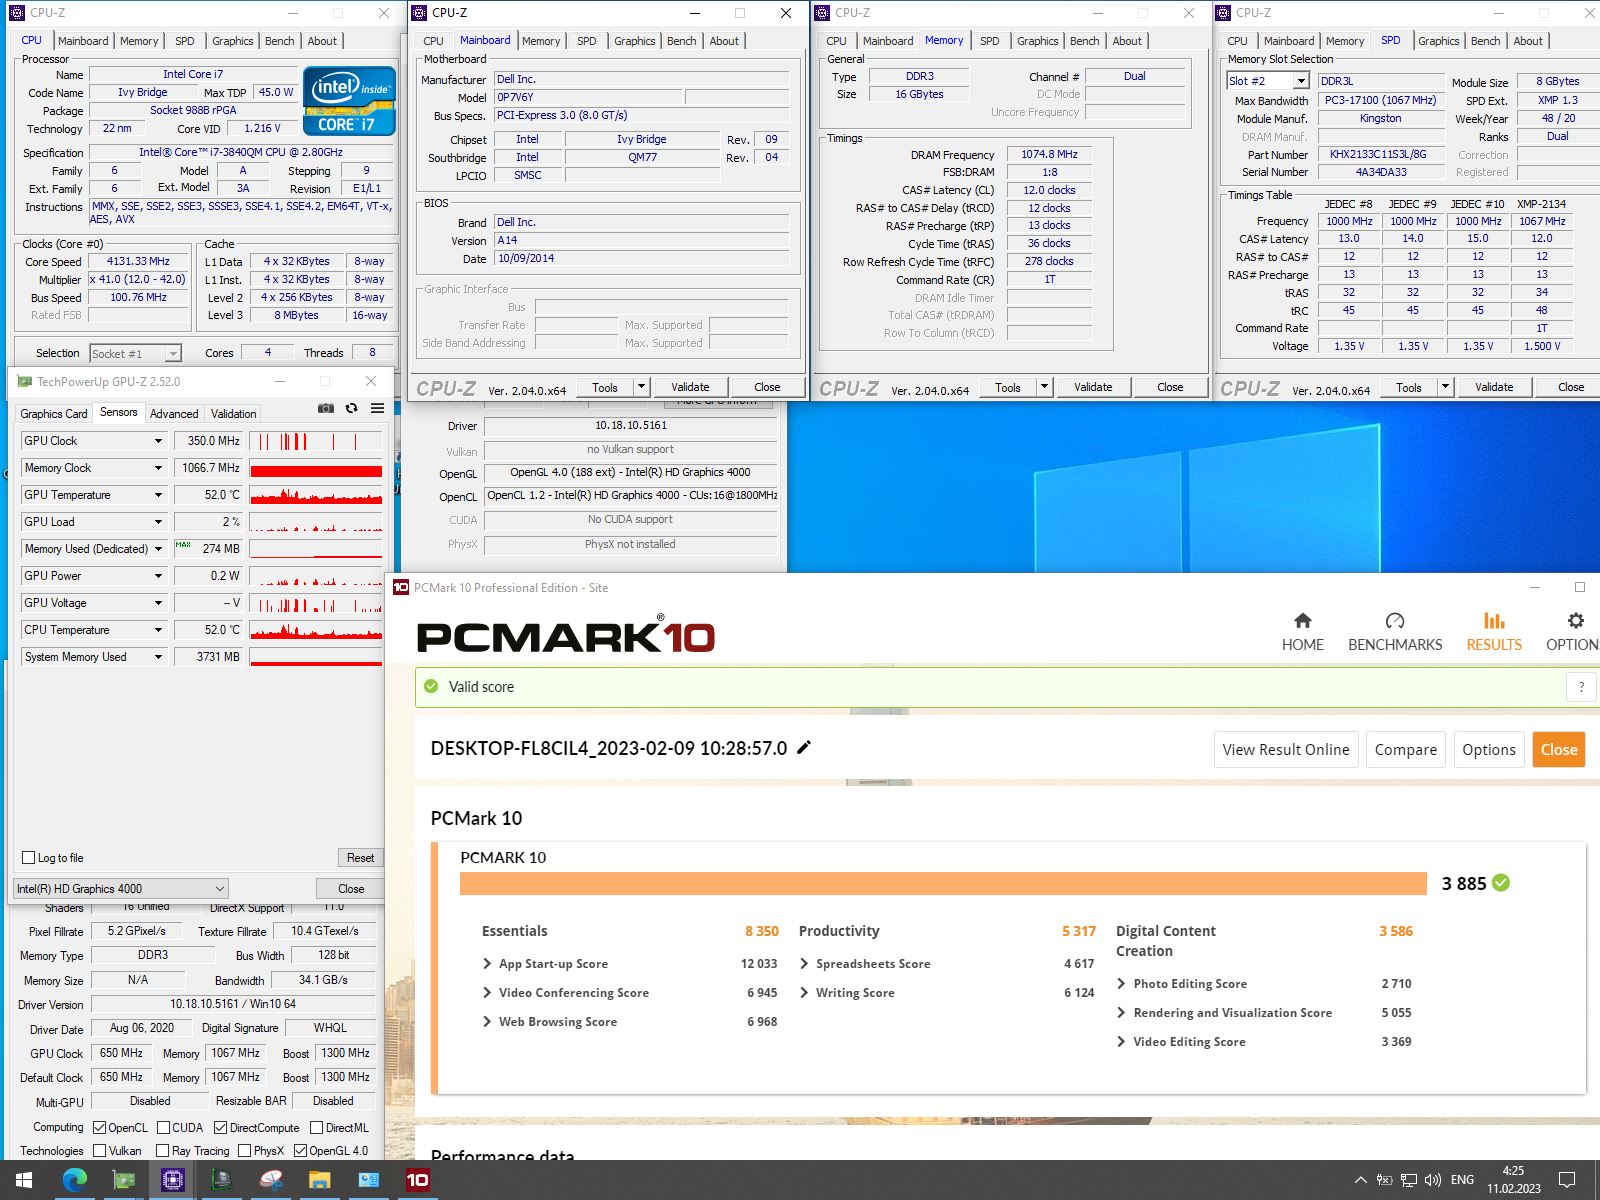Click Validate in the Memory CPU-Z window
The width and height of the screenshot is (1600, 1200).
1093,387
